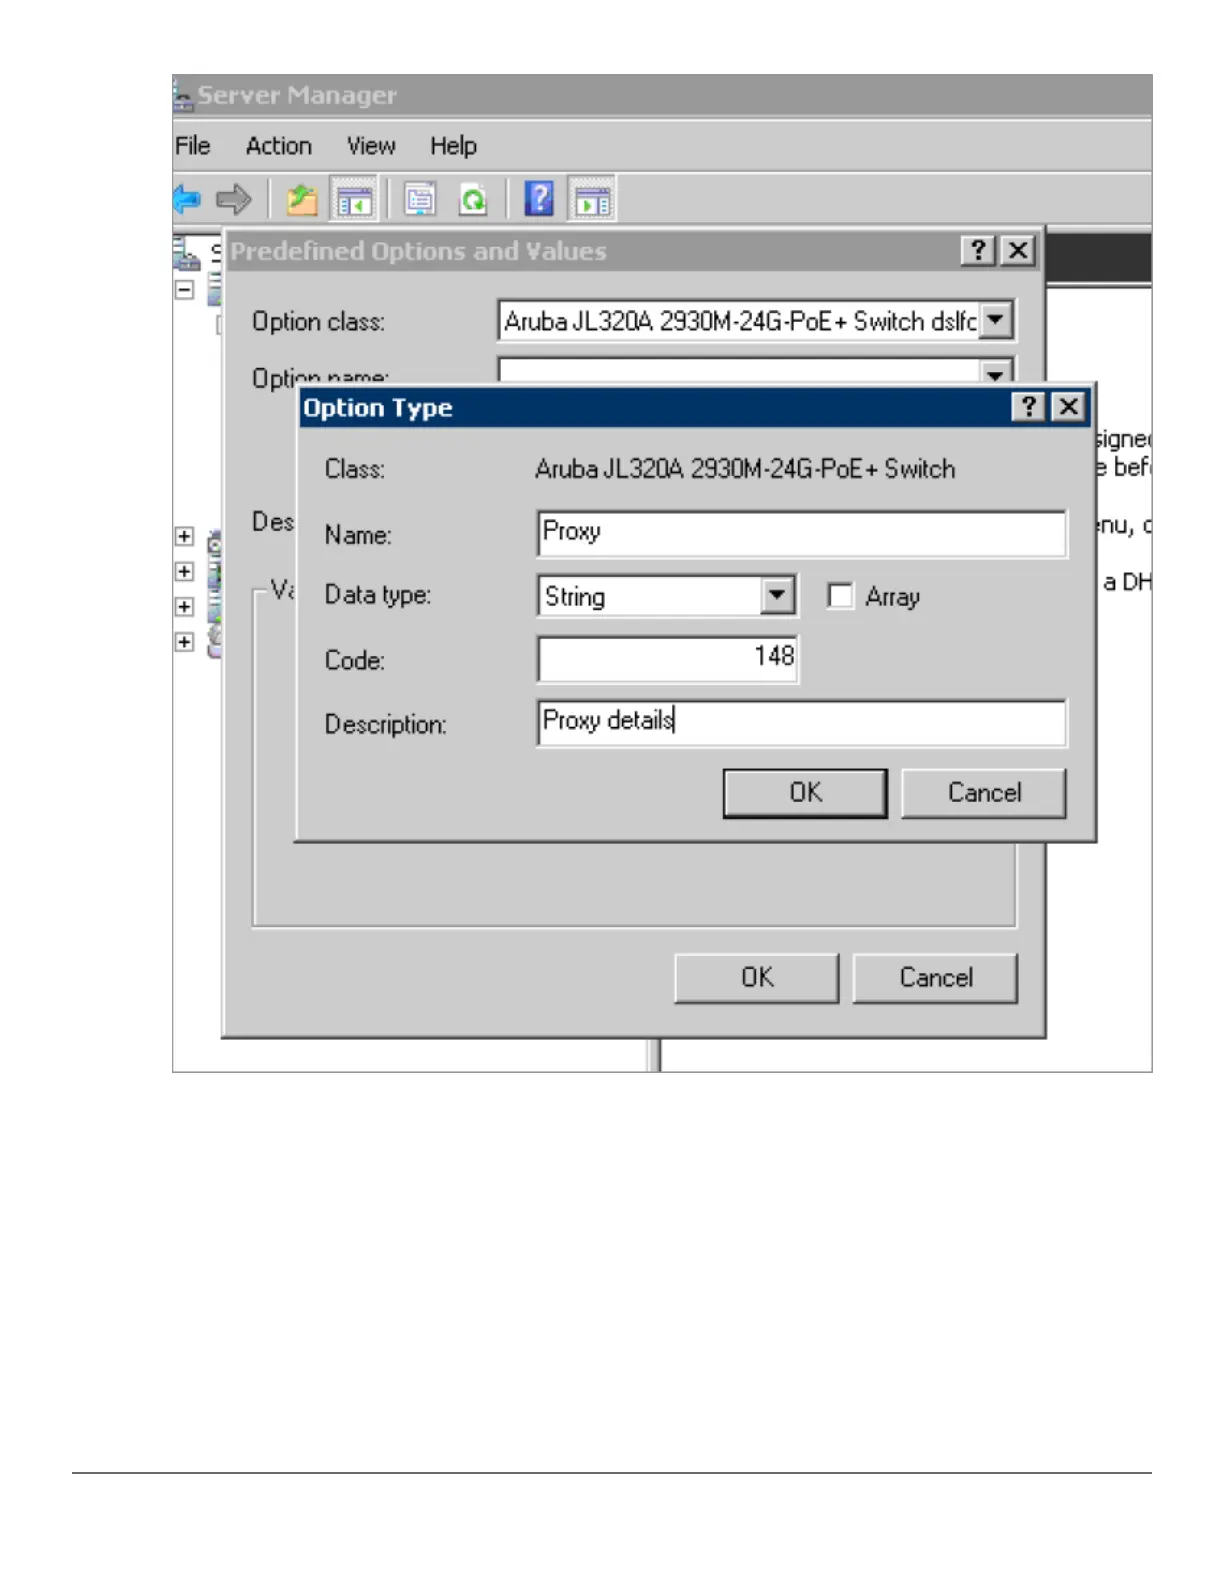This screenshot has width=1224, height=1584.
Task: Click the Back arrow in Server Manager toolbar
Action: click(187, 199)
